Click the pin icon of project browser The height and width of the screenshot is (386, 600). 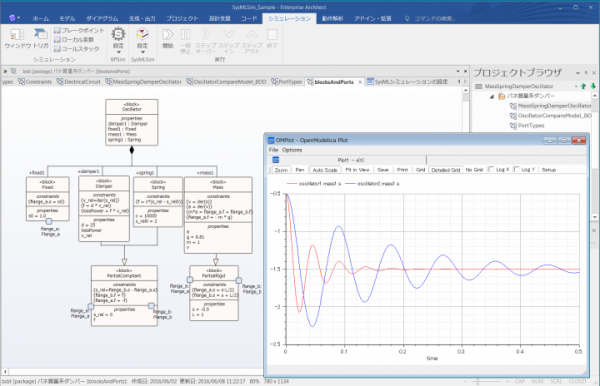586,73
